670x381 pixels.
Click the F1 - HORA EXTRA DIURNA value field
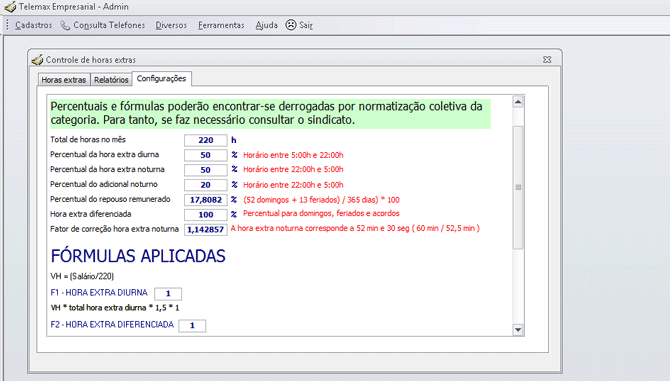point(168,294)
